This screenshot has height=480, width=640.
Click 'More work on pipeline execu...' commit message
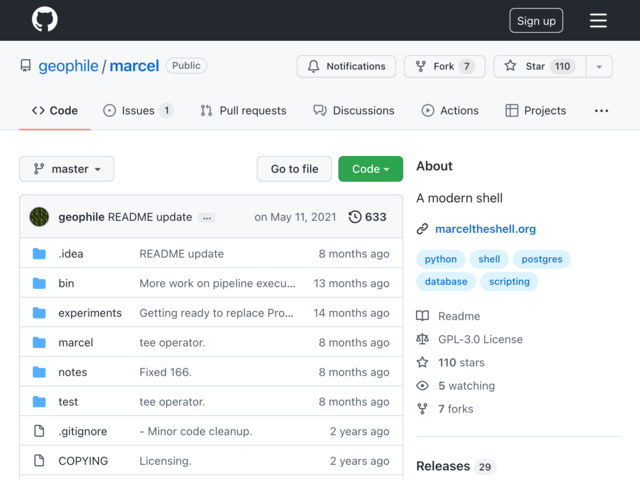[x=217, y=283]
